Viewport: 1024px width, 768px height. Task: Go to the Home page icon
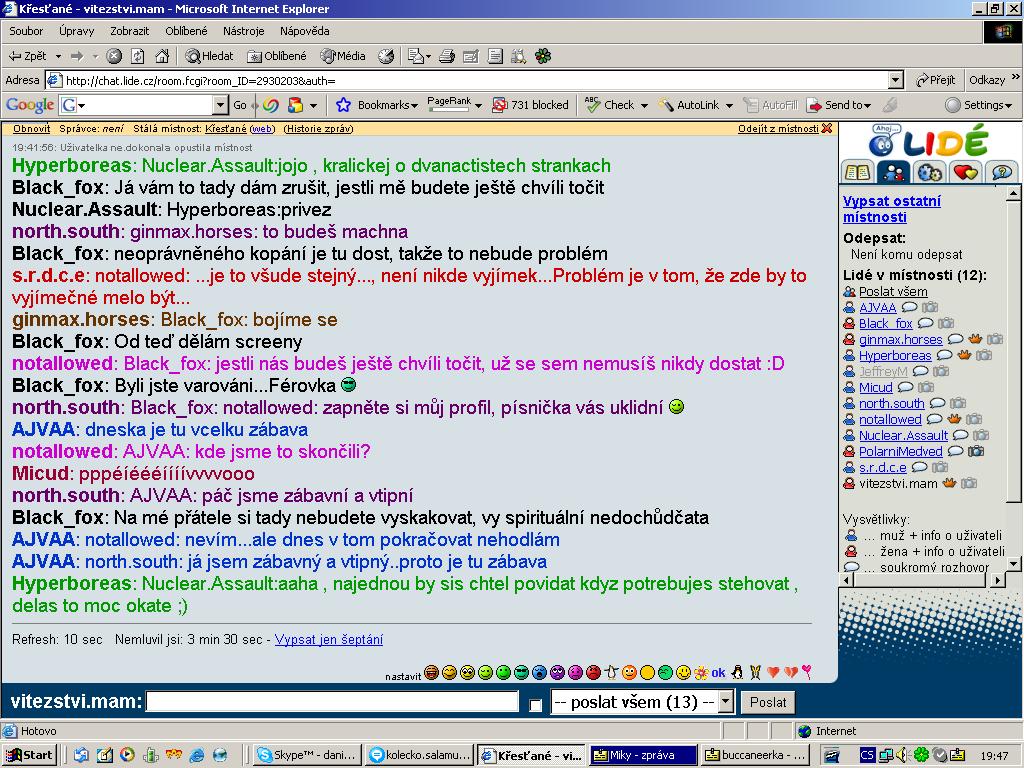162,56
